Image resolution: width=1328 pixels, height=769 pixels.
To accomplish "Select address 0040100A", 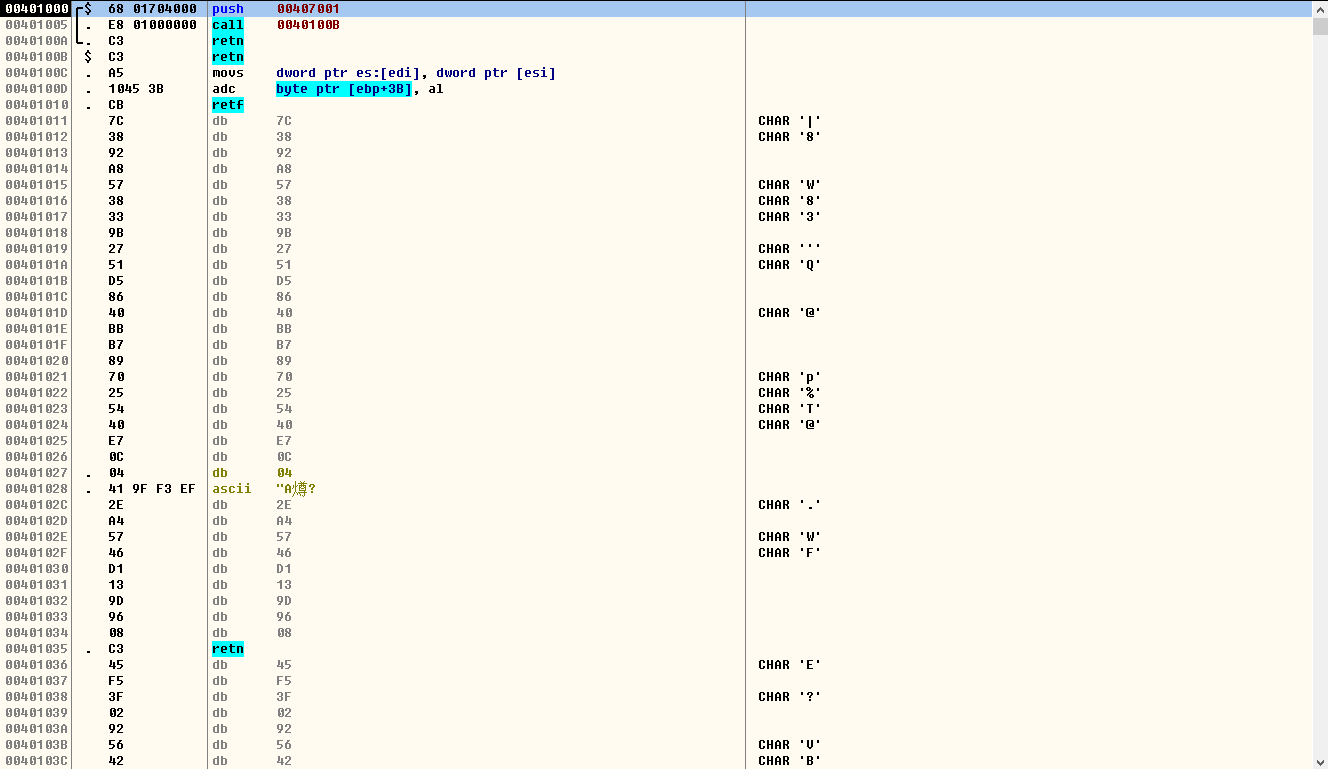I will pos(36,41).
